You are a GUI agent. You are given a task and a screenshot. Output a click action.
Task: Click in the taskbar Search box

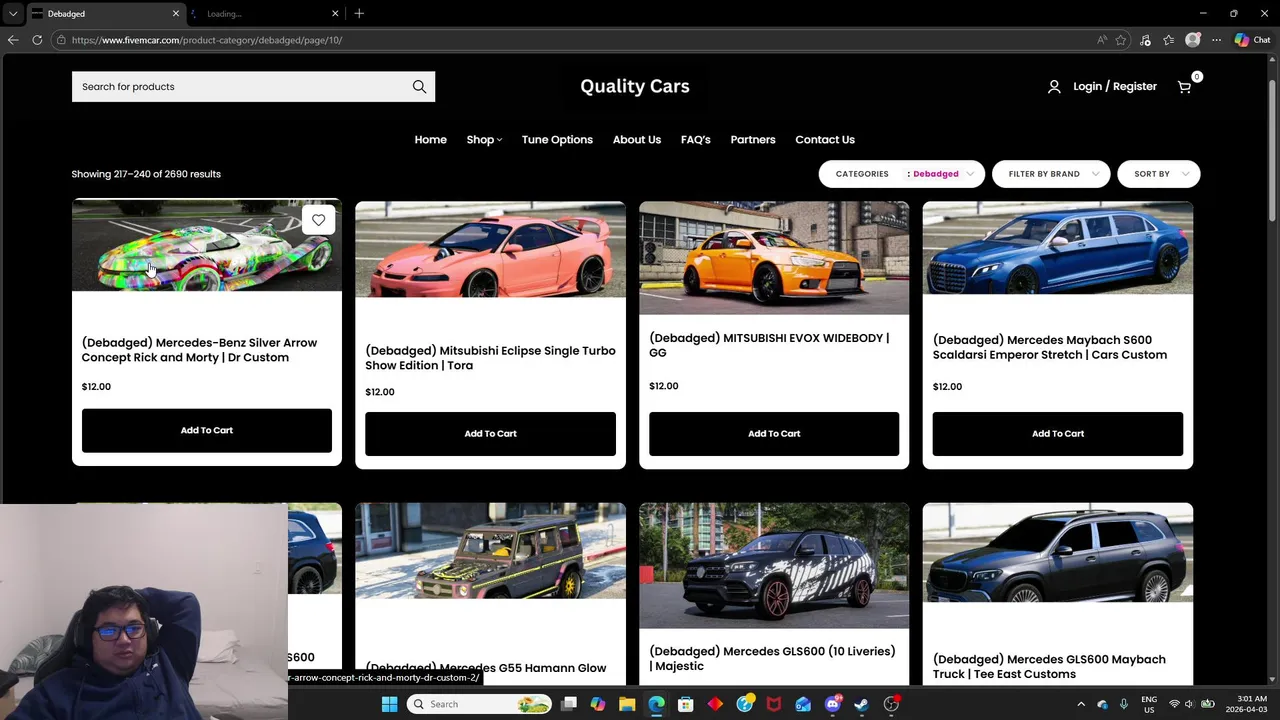click(x=480, y=704)
